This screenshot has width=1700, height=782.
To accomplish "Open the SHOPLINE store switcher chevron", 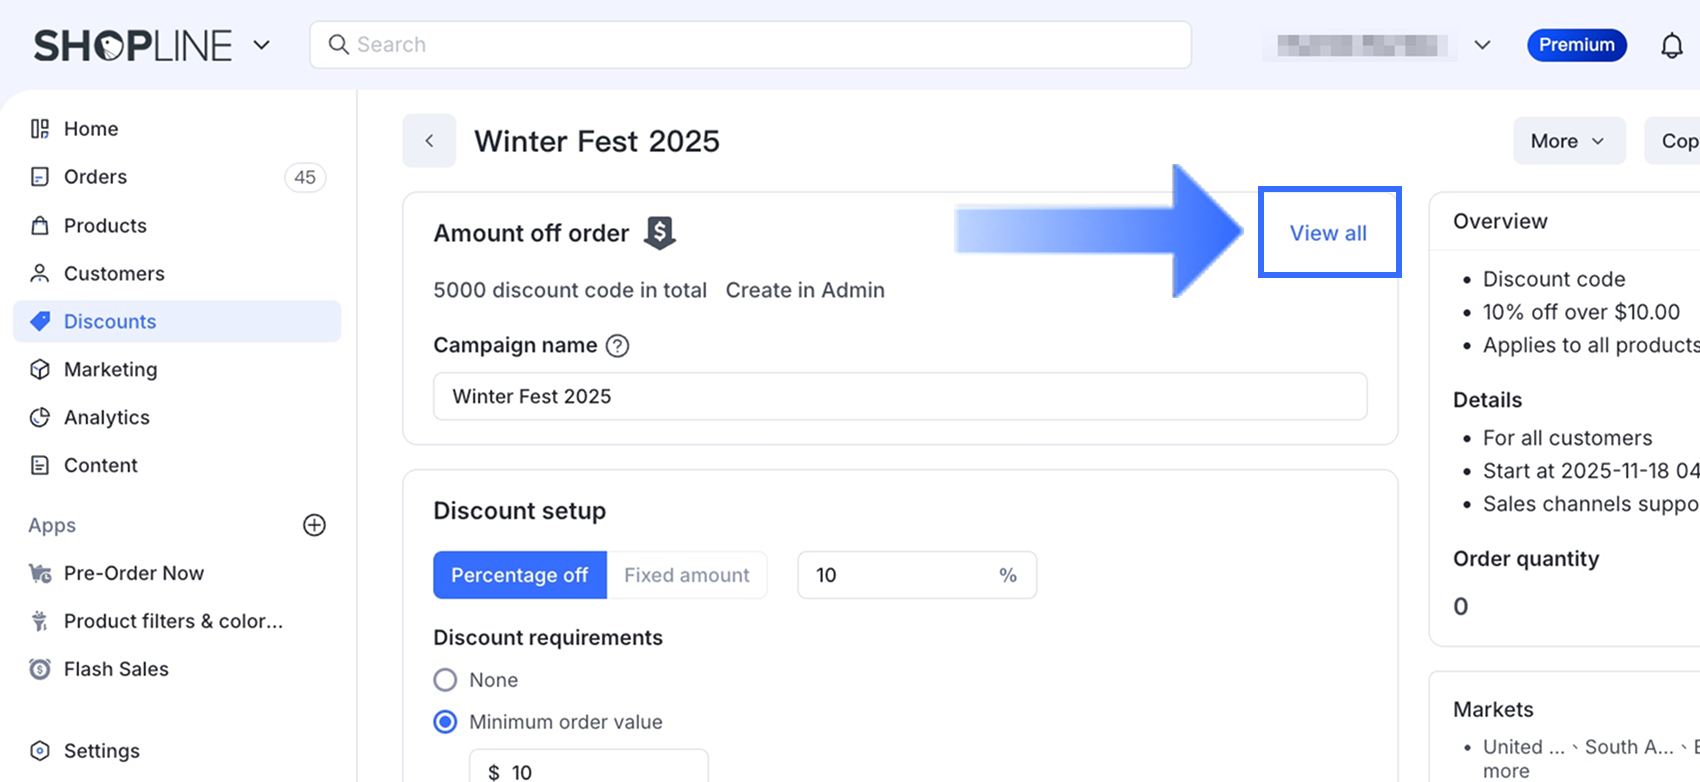I will [x=262, y=45].
